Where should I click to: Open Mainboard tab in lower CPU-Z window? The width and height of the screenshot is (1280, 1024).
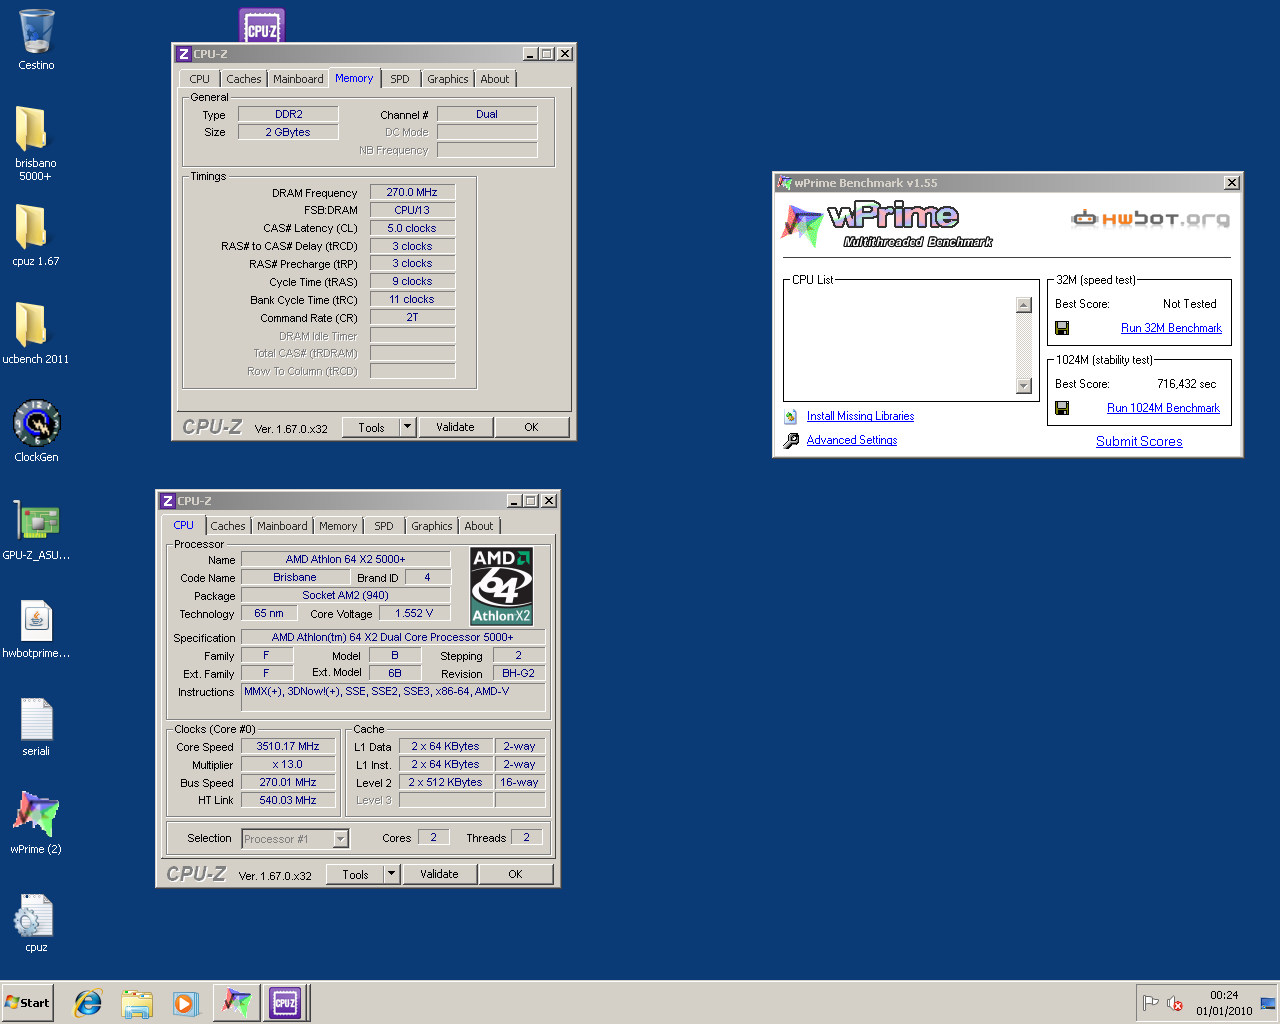pos(282,526)
